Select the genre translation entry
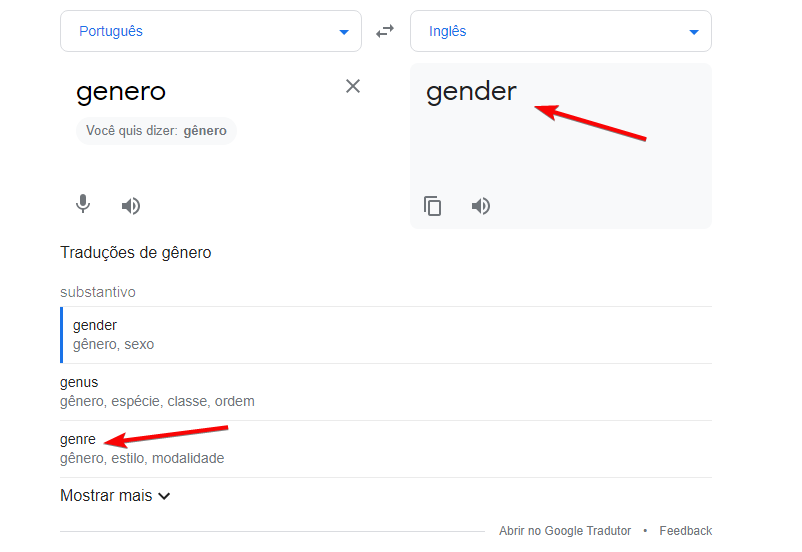 78,439
